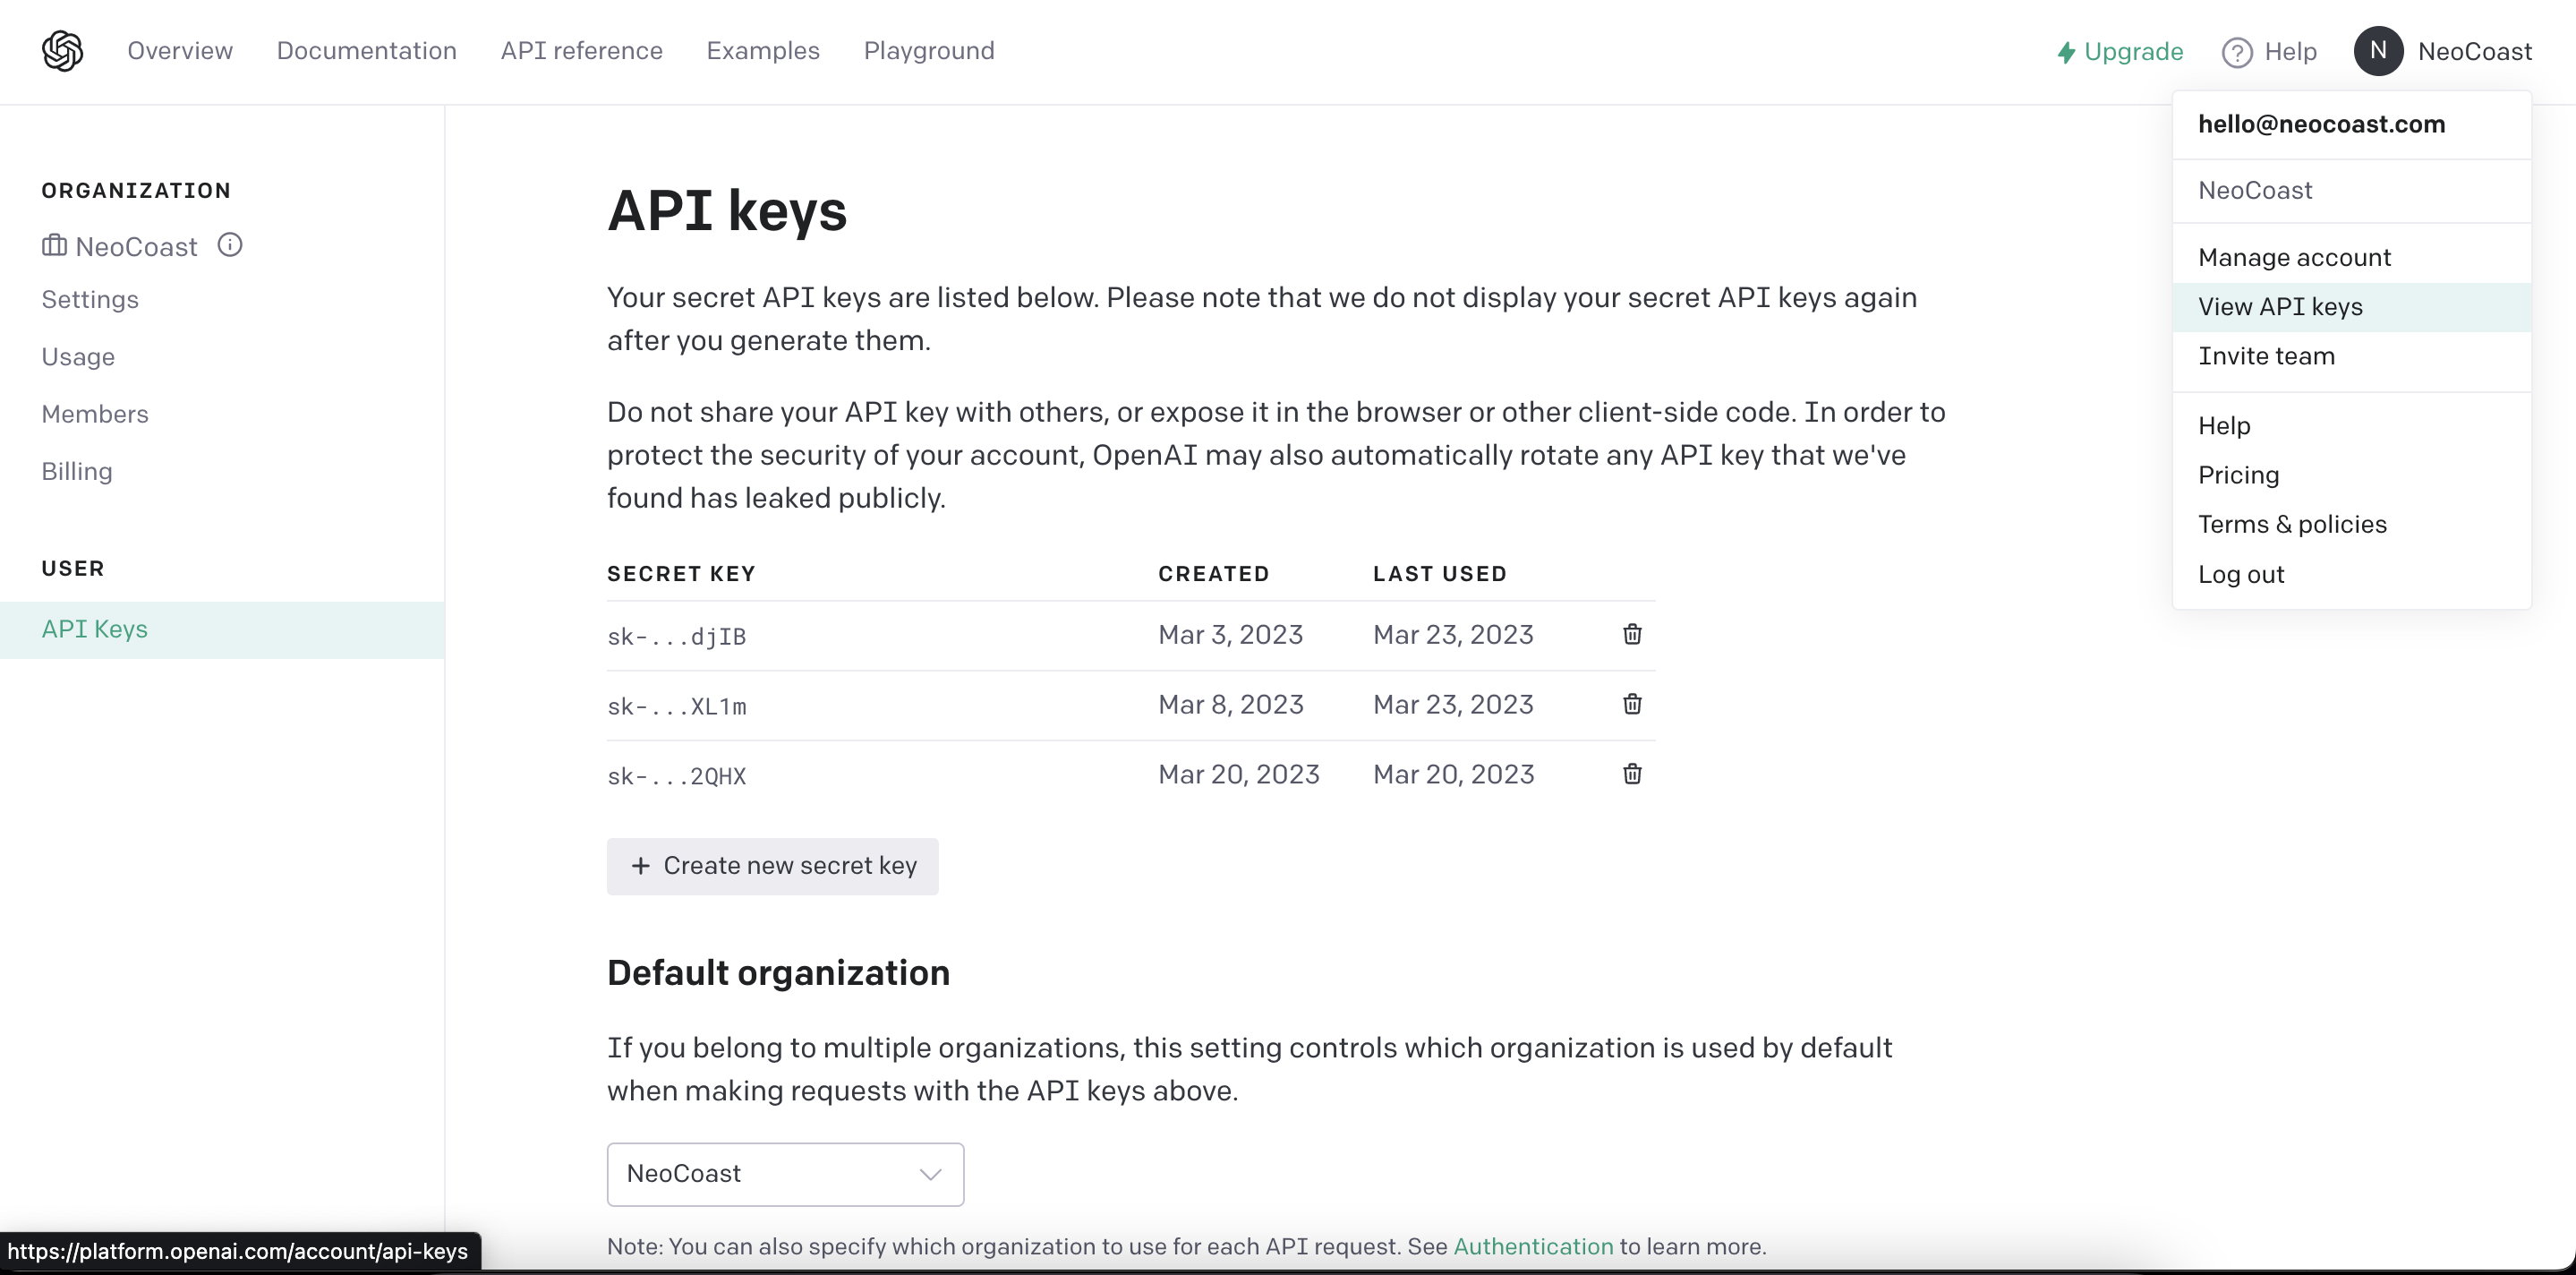Click the sk-...2QHX secret key text
Image resolution: width=2576 pixels, height=1275 pixels.
point(677,776)
